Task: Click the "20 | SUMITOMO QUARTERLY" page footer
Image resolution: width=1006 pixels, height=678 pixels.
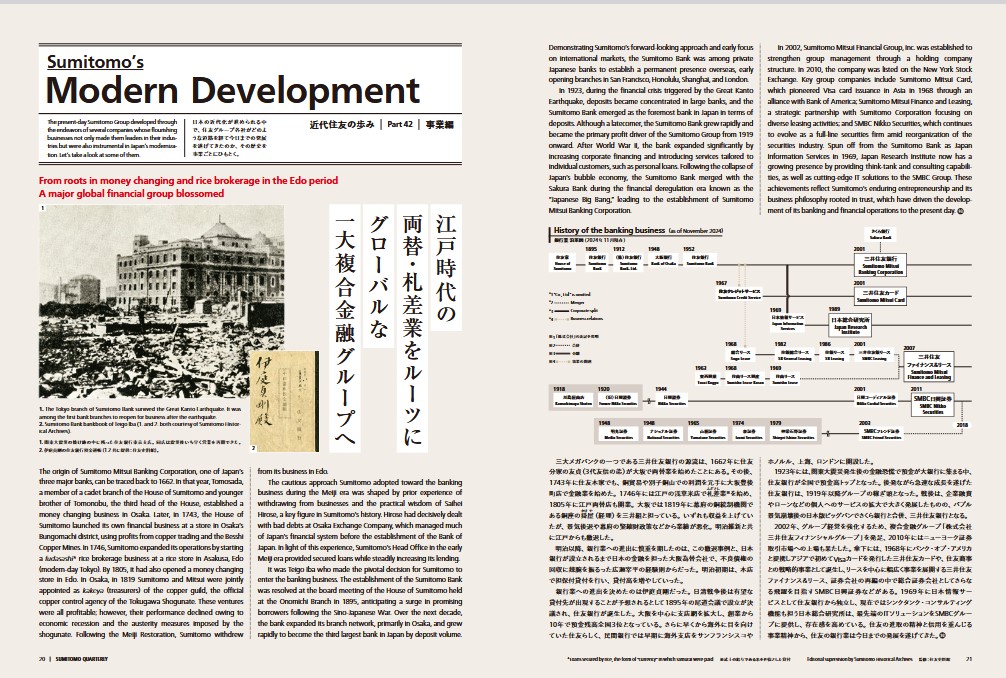Action: click(x=73, y=659)
